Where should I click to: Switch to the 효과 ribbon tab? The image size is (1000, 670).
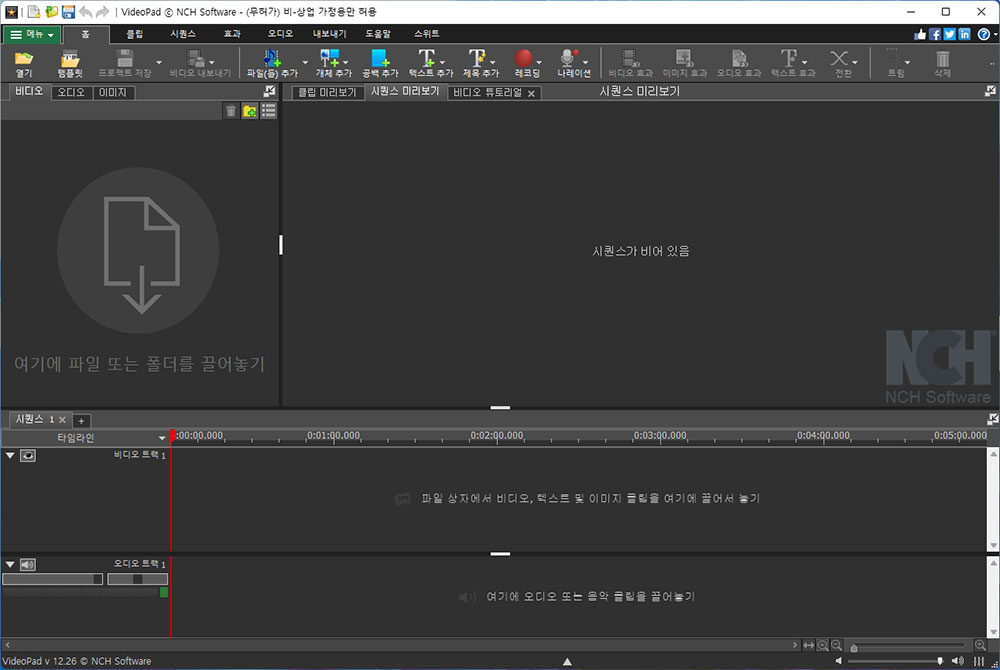pos(232,34)
